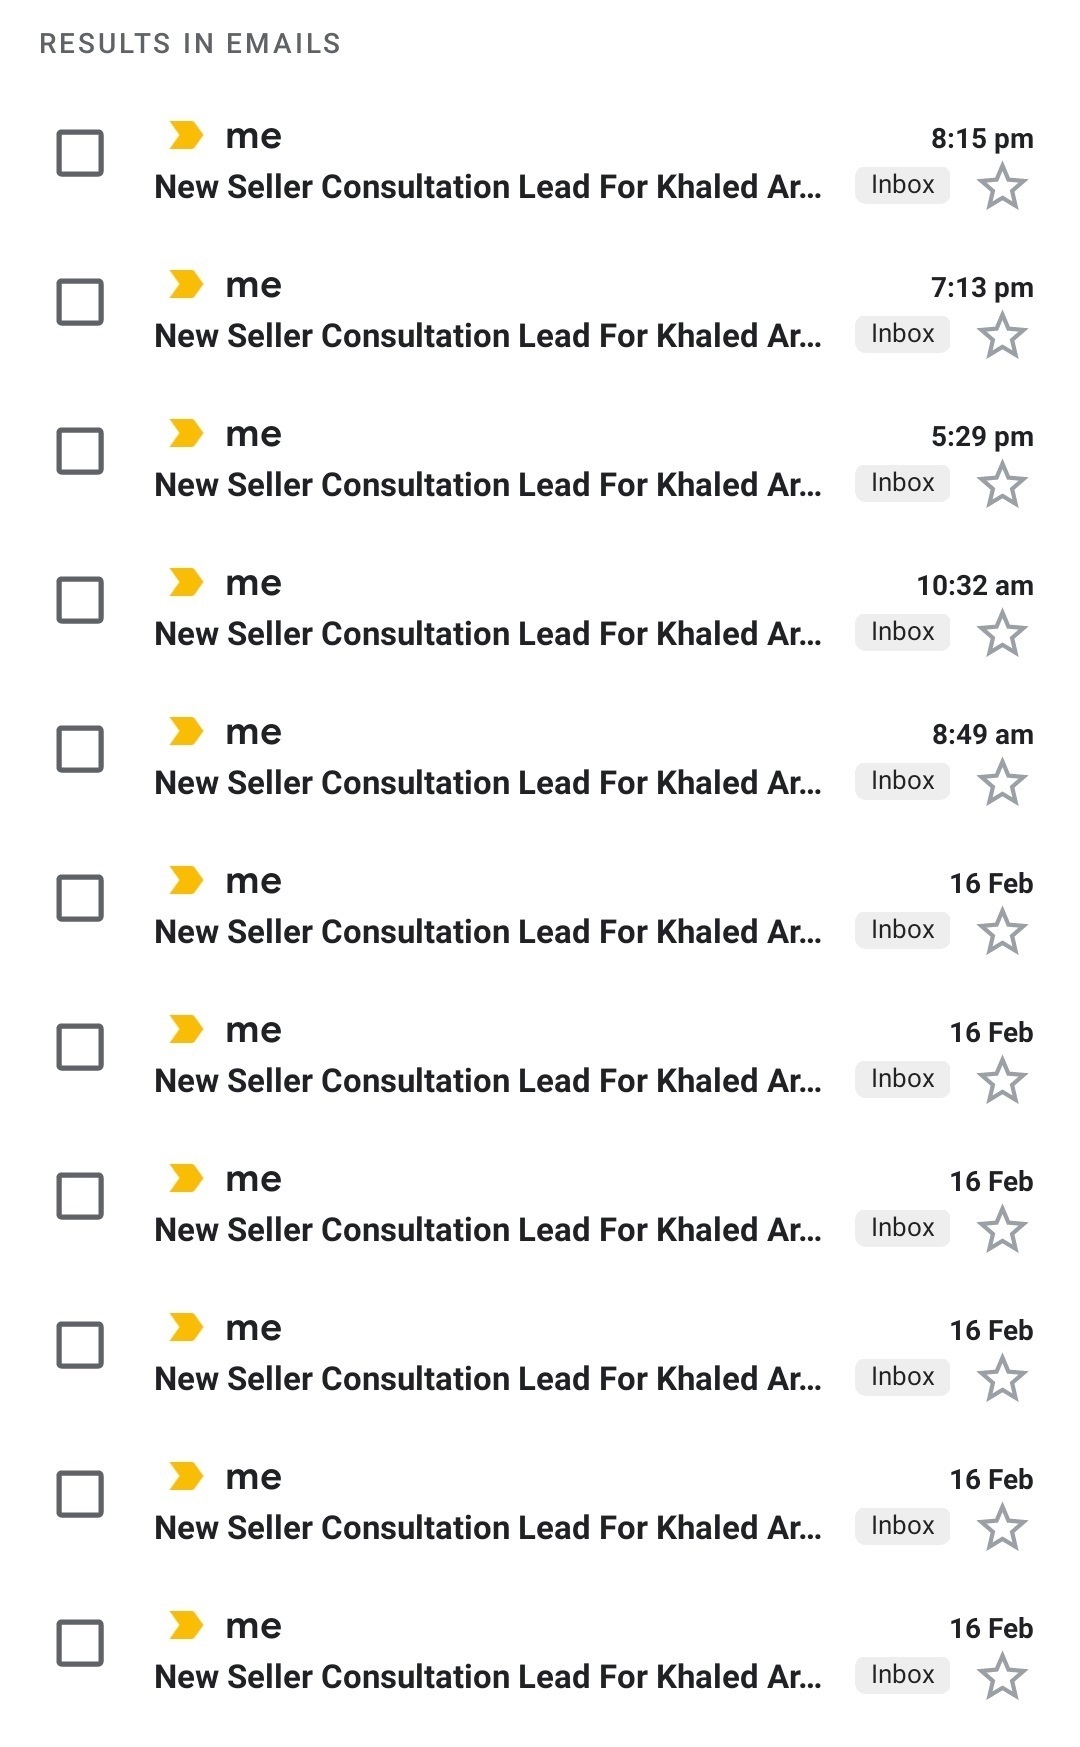Open the 7:13 pm email subject line
1080x1747 pixels.
[488, 336]
